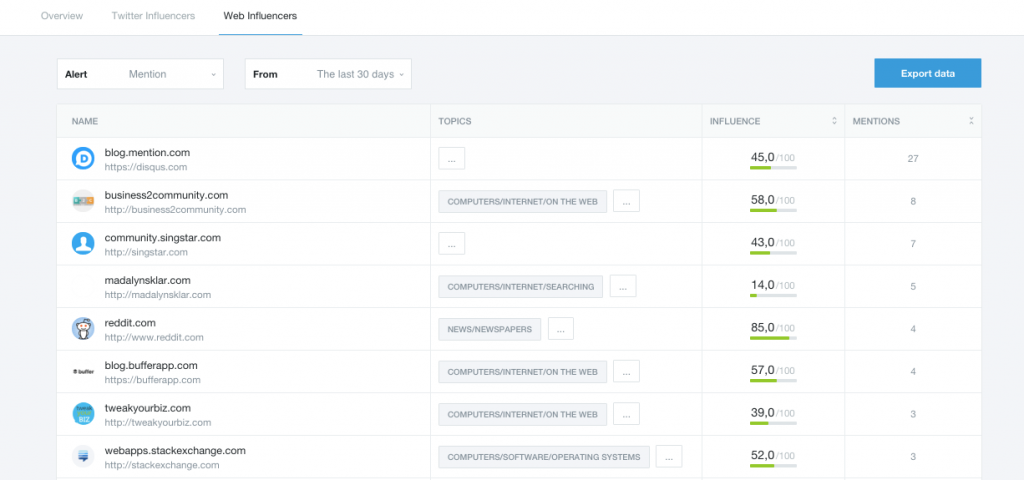Click the community.singstar.com name
Screen dimensions: 1024x480
click(x=163, y=238)
